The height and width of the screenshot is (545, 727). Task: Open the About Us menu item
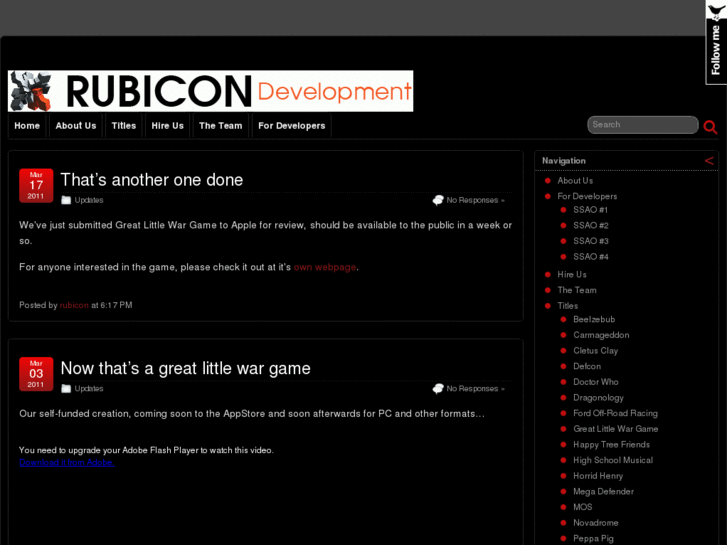click(x=76, y=126)
